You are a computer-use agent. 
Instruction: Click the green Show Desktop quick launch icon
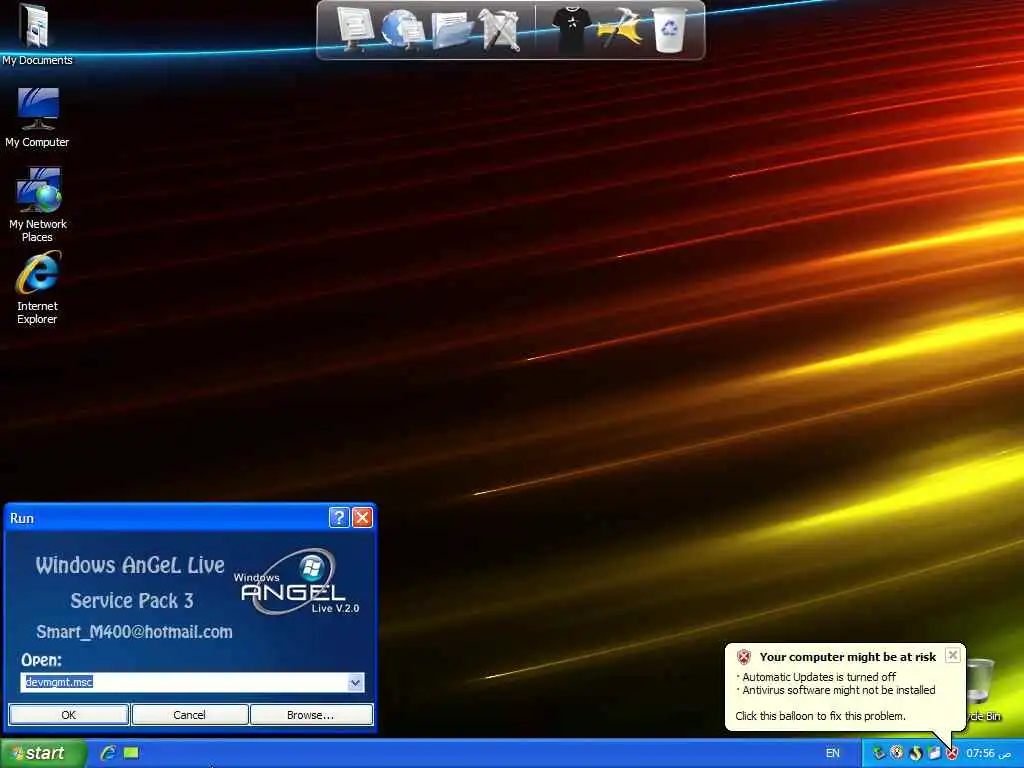coord(131,753)
